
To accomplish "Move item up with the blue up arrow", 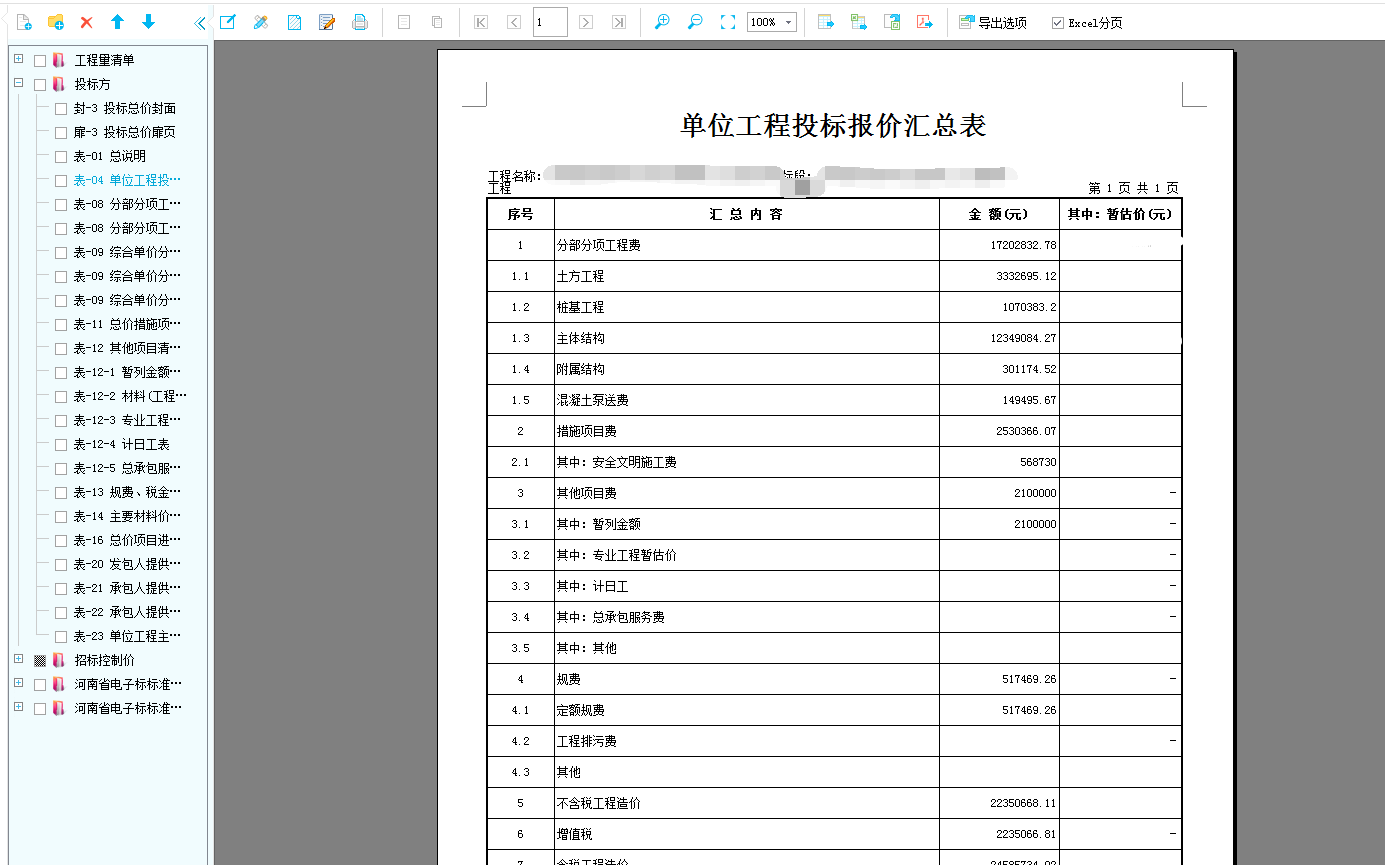I will click(117, 22).
